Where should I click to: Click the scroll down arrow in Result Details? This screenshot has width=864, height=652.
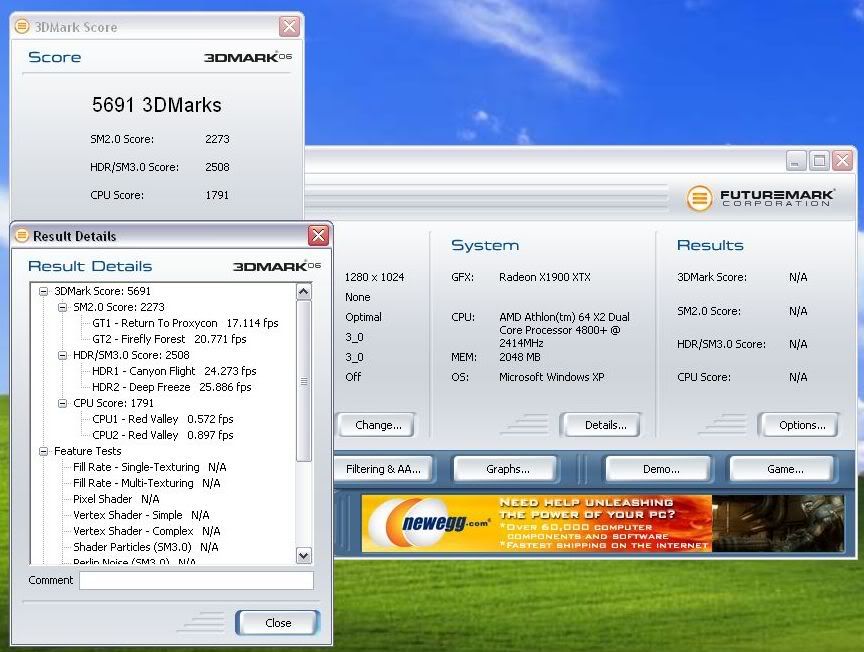point(304,555)
